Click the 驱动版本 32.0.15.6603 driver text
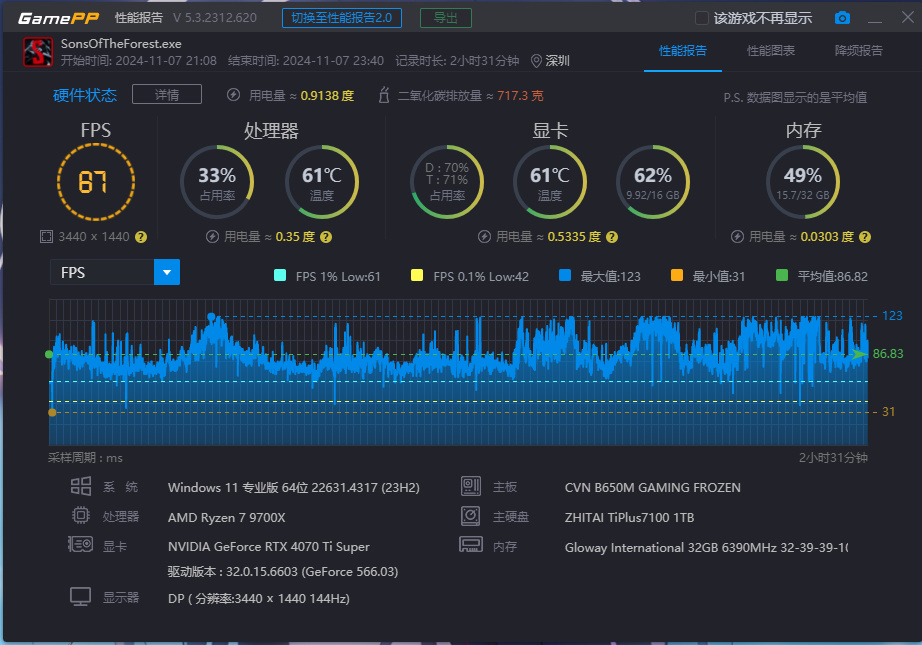The width and height of the screenshot is (922, 645). click(283, 572)
